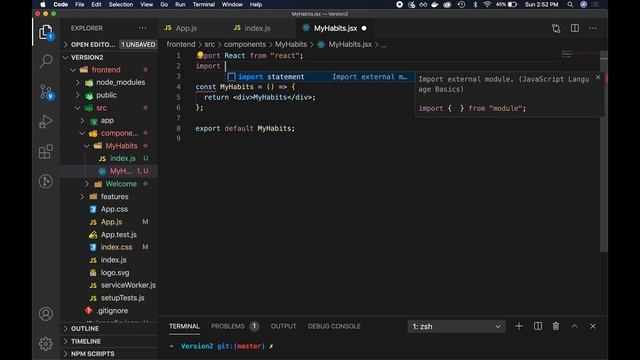Open the Run and Debug view

tap(46, 122)
